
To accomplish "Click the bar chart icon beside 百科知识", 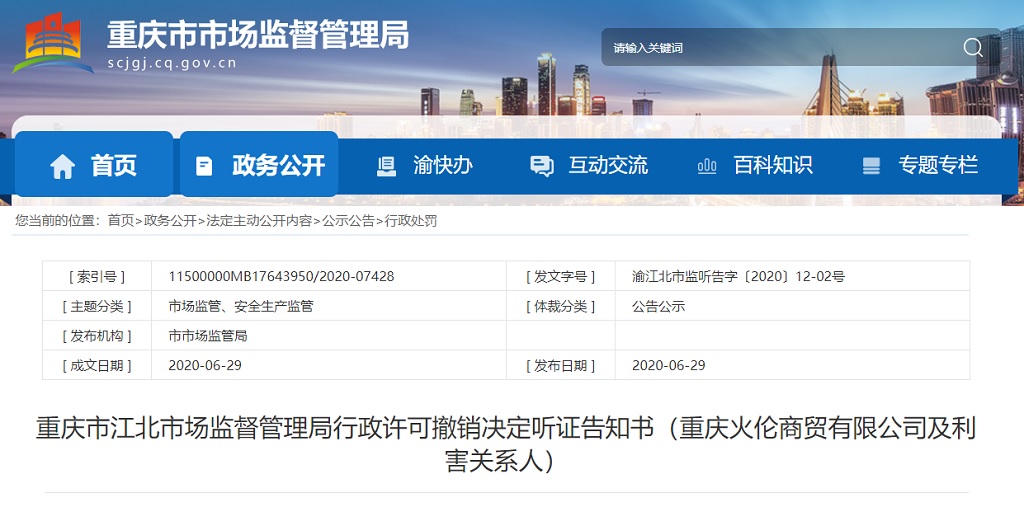I will (x=707, y=166).
